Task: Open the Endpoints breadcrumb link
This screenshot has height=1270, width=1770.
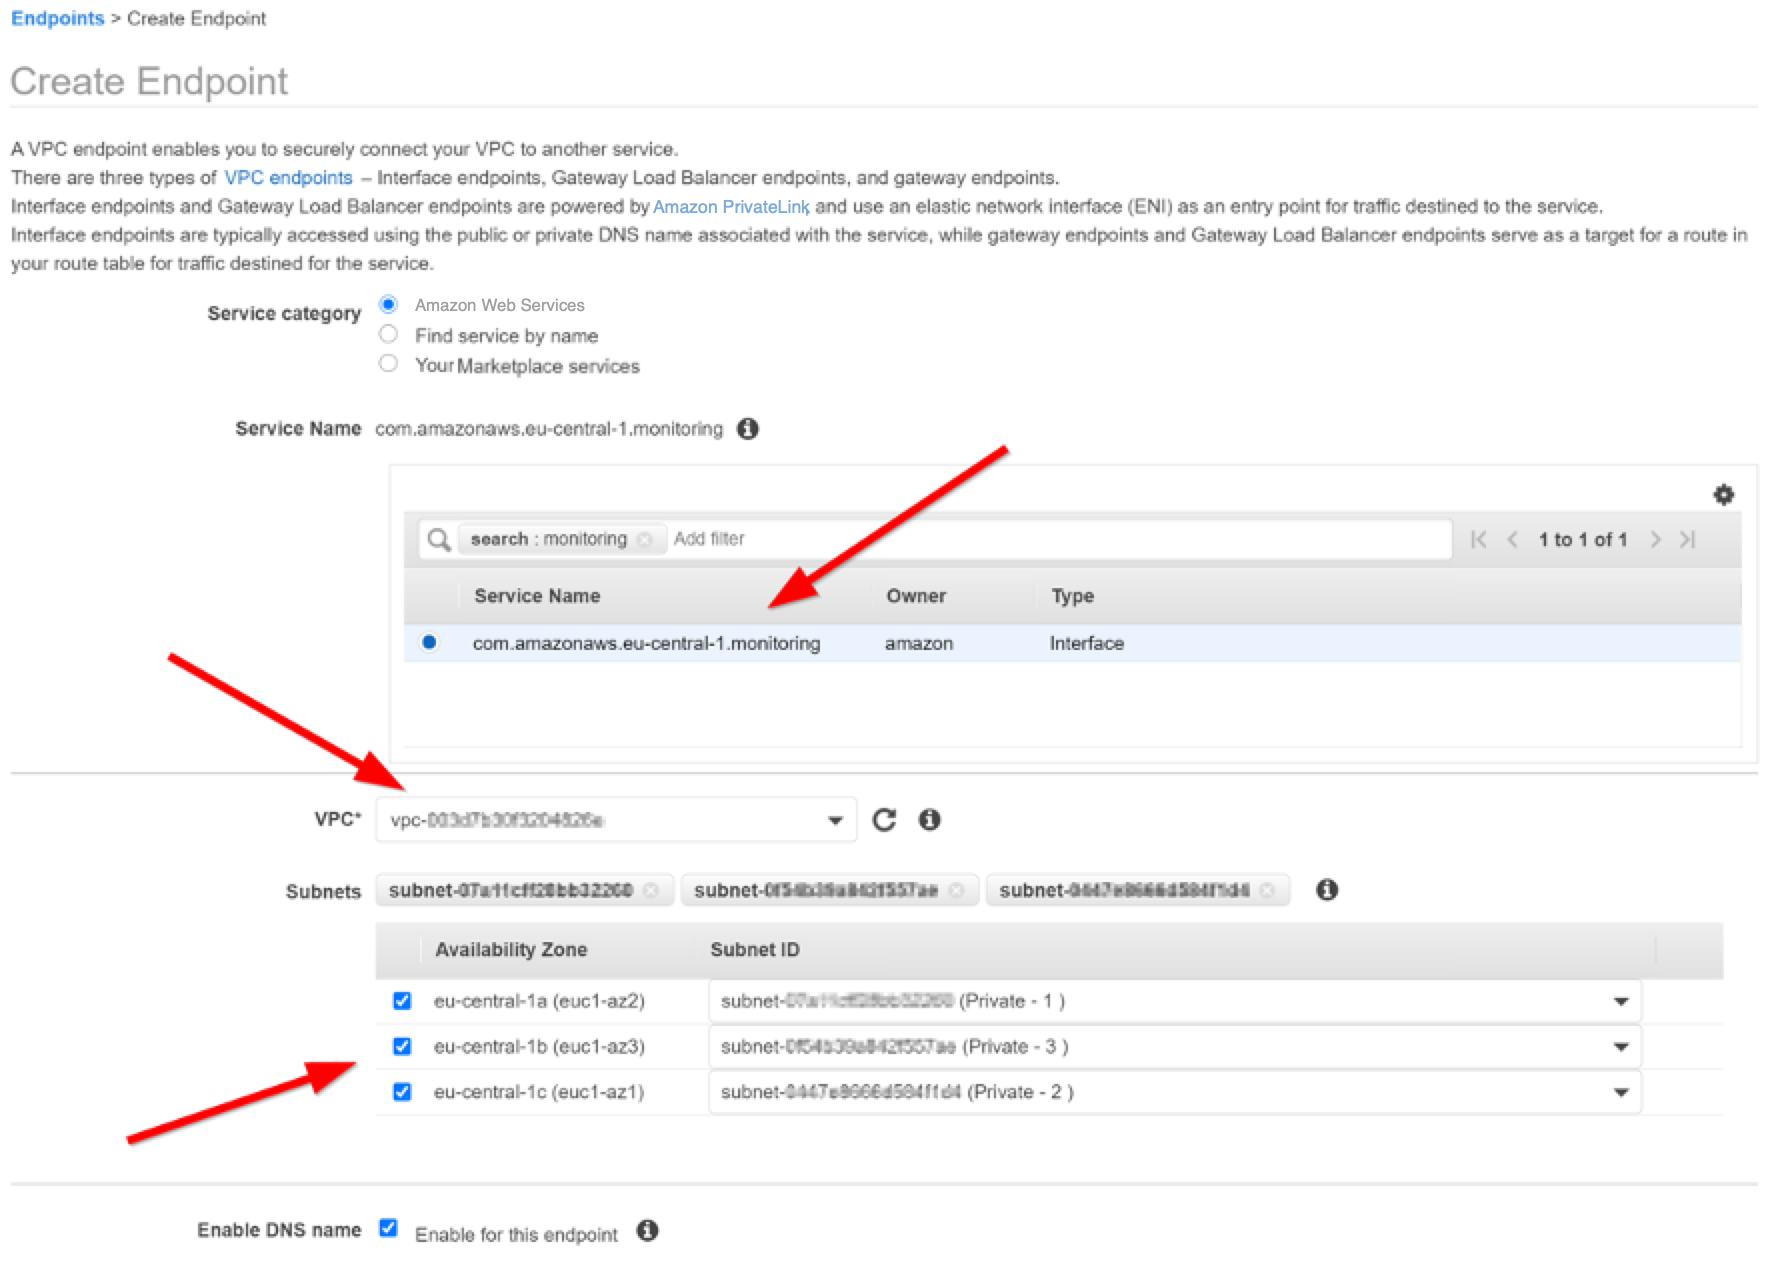Action: (x=57, y=19)
